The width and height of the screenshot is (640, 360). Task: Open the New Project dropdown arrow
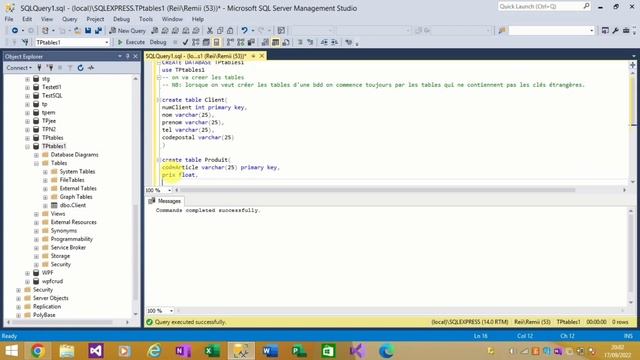click(53, 31)
